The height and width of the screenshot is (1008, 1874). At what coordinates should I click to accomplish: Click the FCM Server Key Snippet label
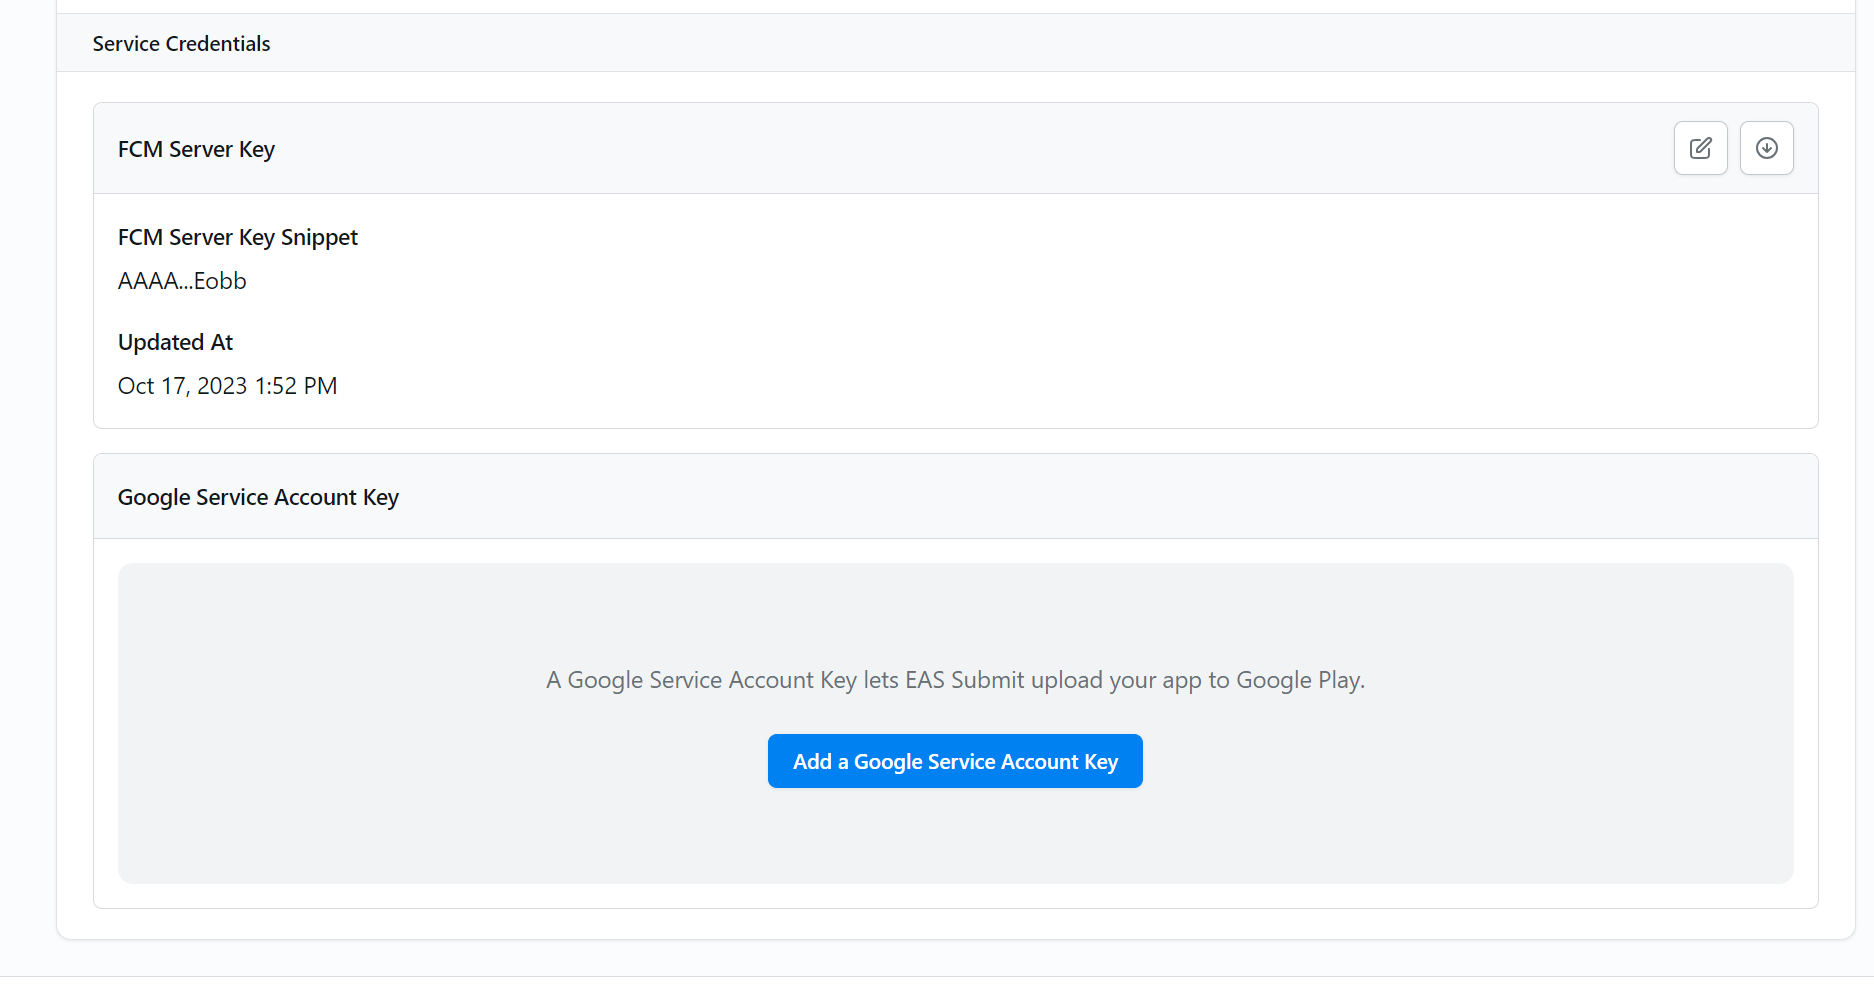click(x=237, y=237)
